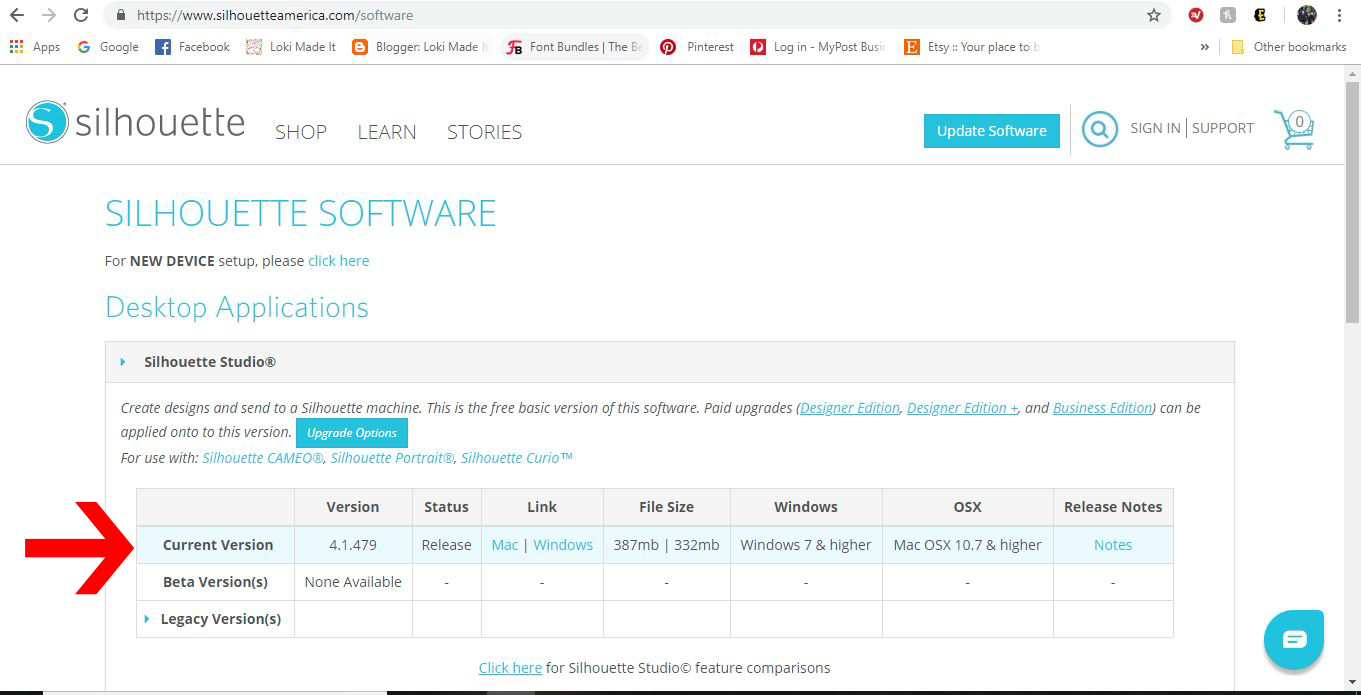
Task: Open the live chat bubble button
Action: coord(1294,639)
